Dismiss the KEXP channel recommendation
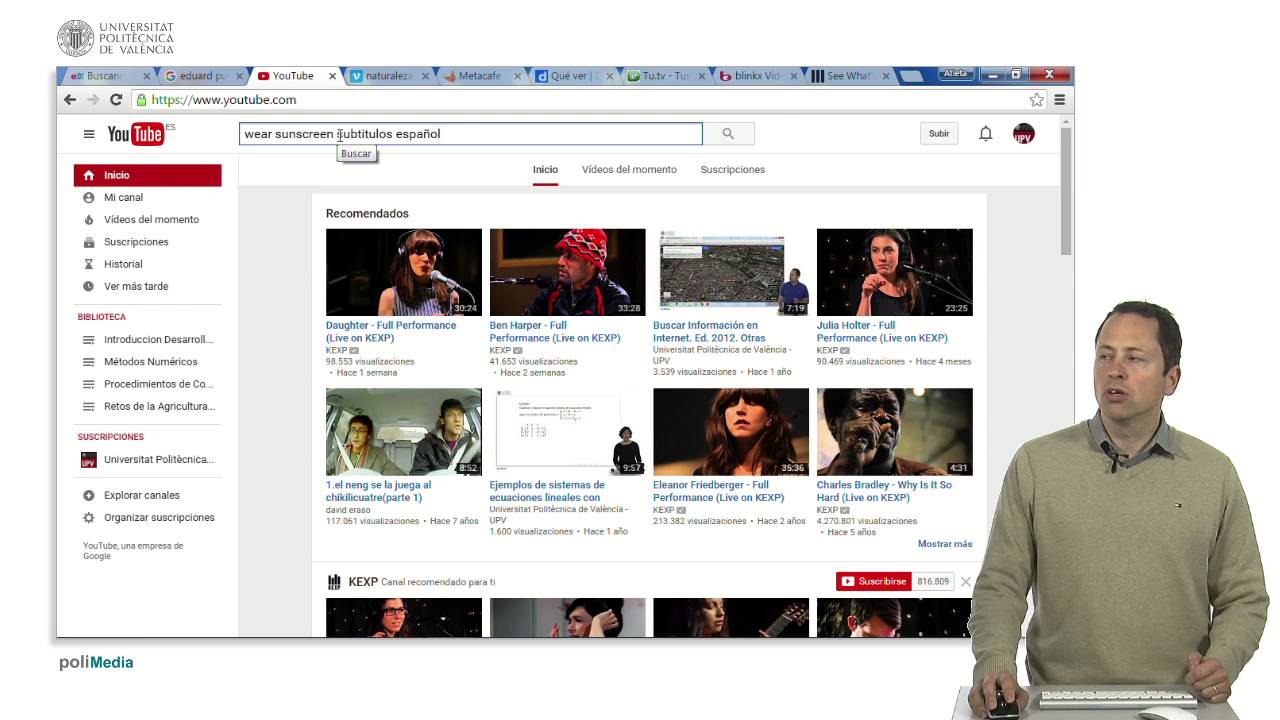 tap(966, 581)
